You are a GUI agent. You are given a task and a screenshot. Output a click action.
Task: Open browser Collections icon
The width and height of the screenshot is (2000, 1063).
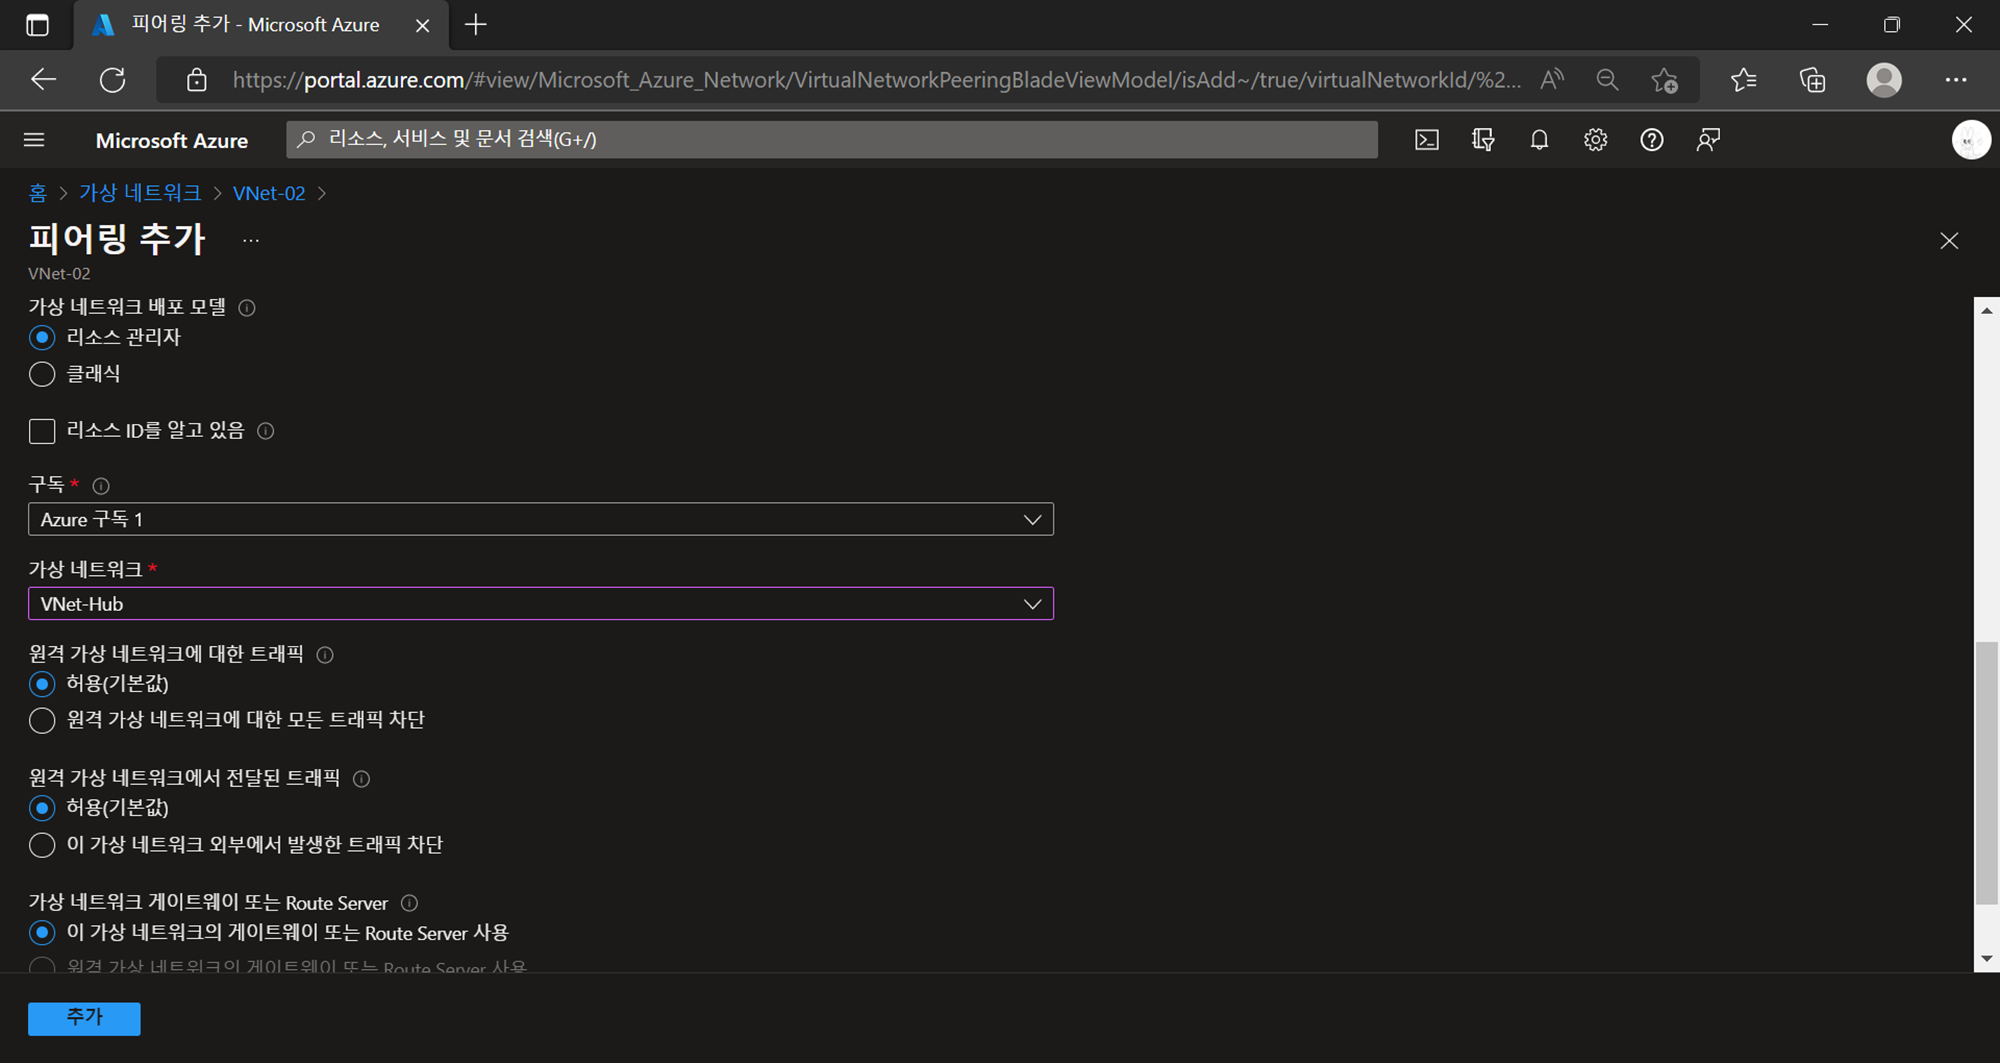coord(1813,80)
